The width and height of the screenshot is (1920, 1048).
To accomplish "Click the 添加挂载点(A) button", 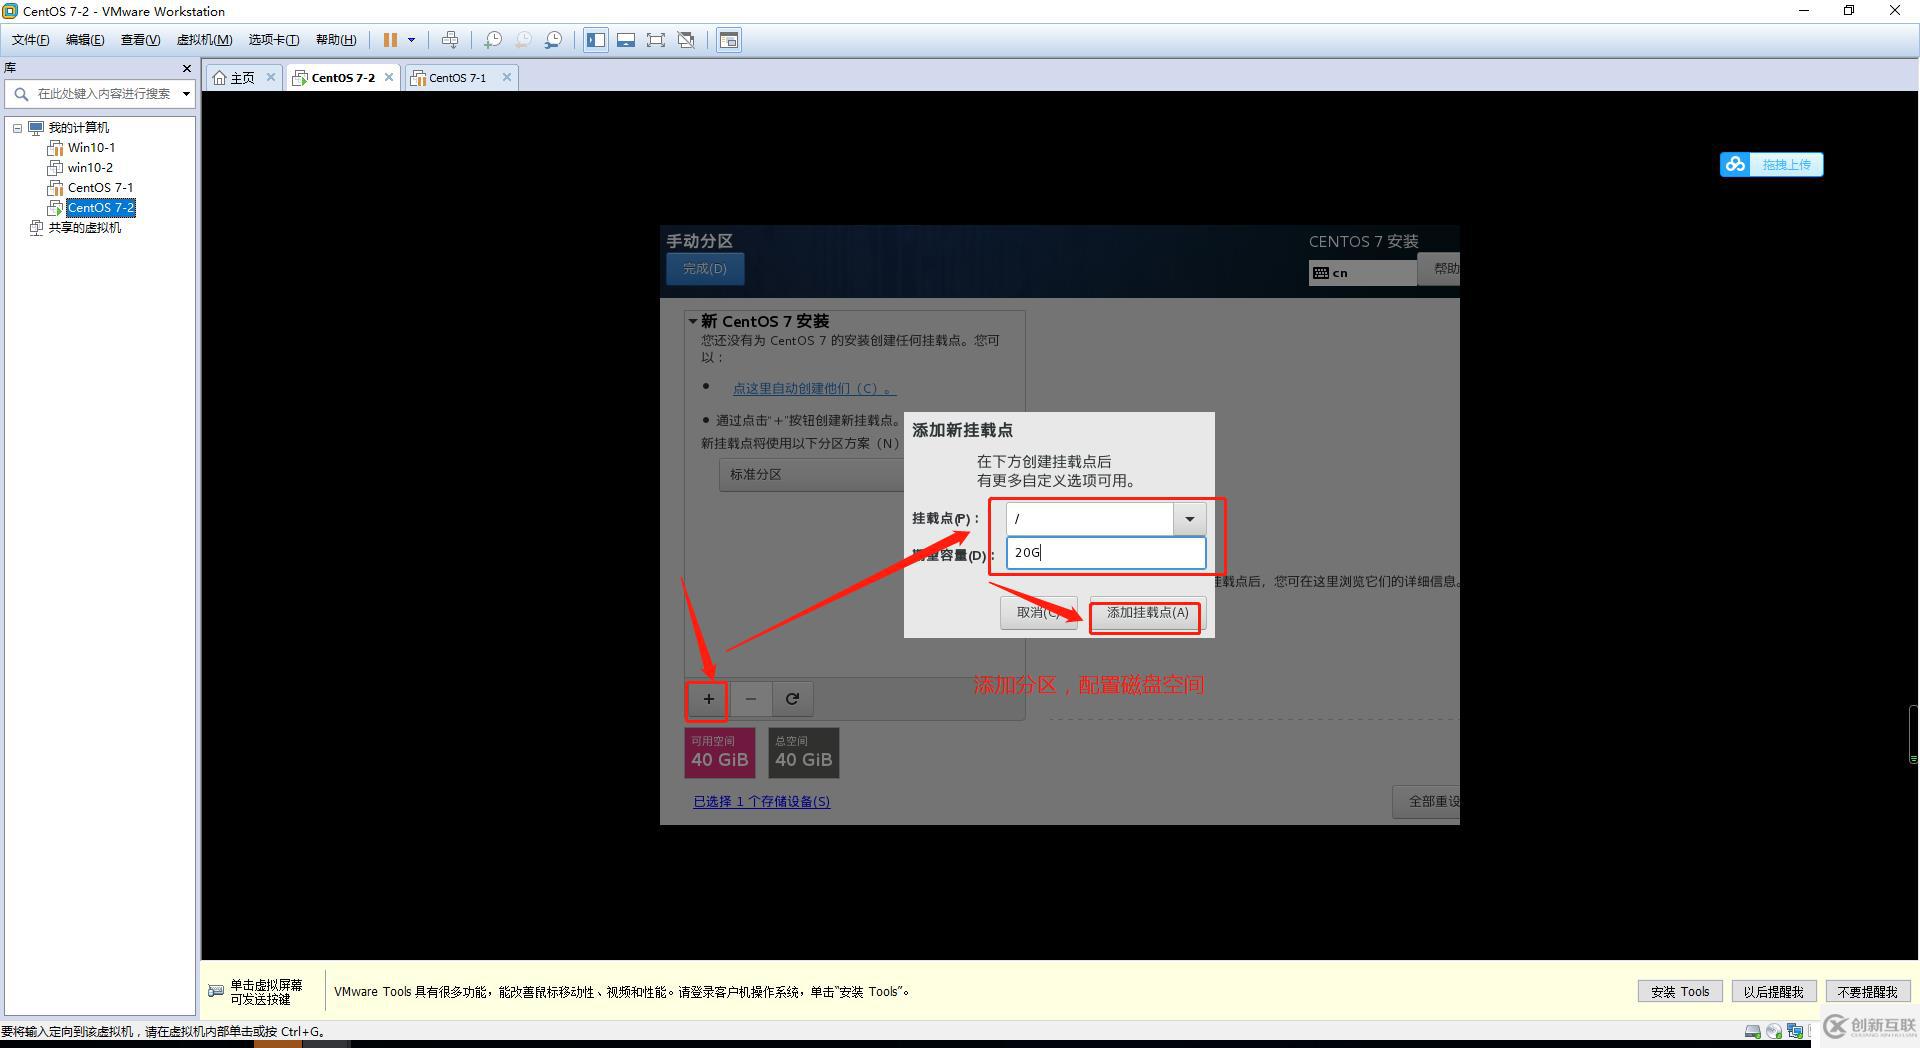I will (x=1147, y=613).
